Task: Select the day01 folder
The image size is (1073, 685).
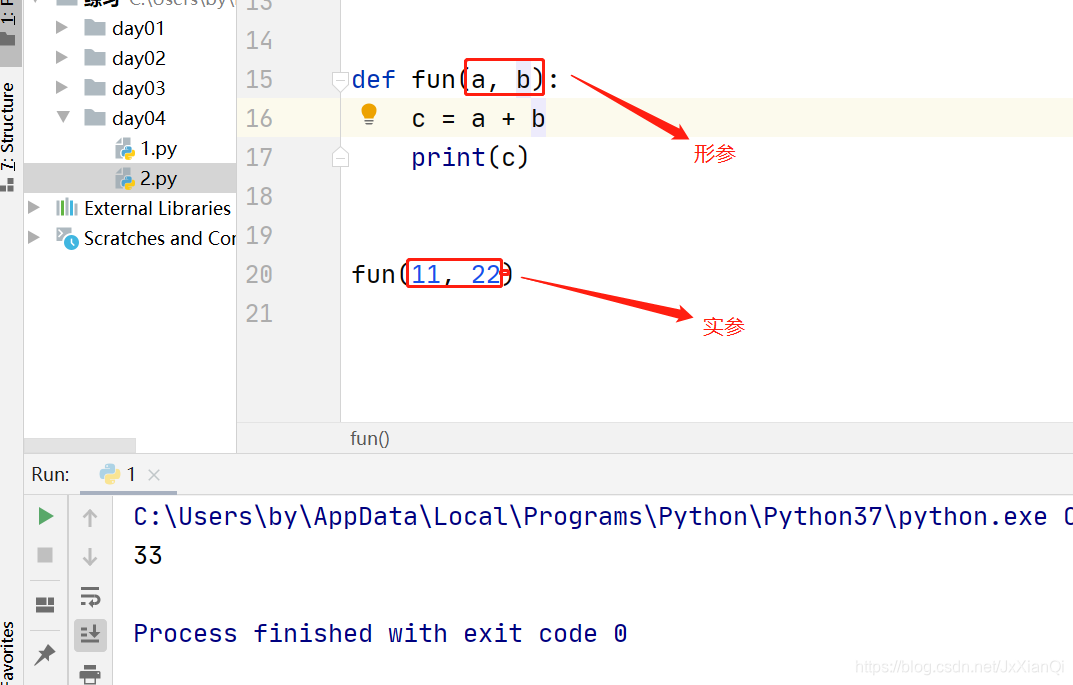Action: pos(138,28)
